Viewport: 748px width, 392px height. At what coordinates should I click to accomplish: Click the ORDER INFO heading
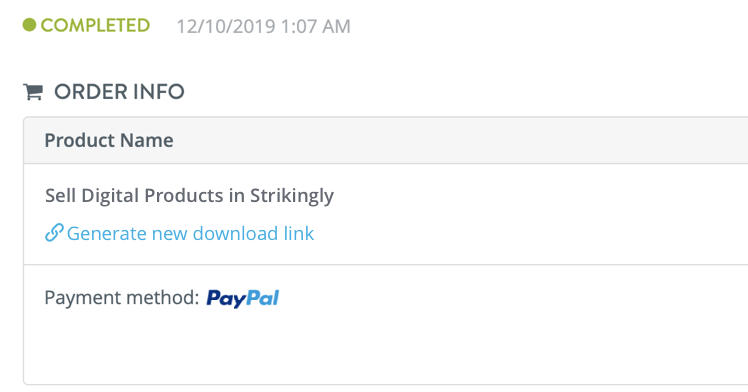pyautogui.click(x=119, y=92)
